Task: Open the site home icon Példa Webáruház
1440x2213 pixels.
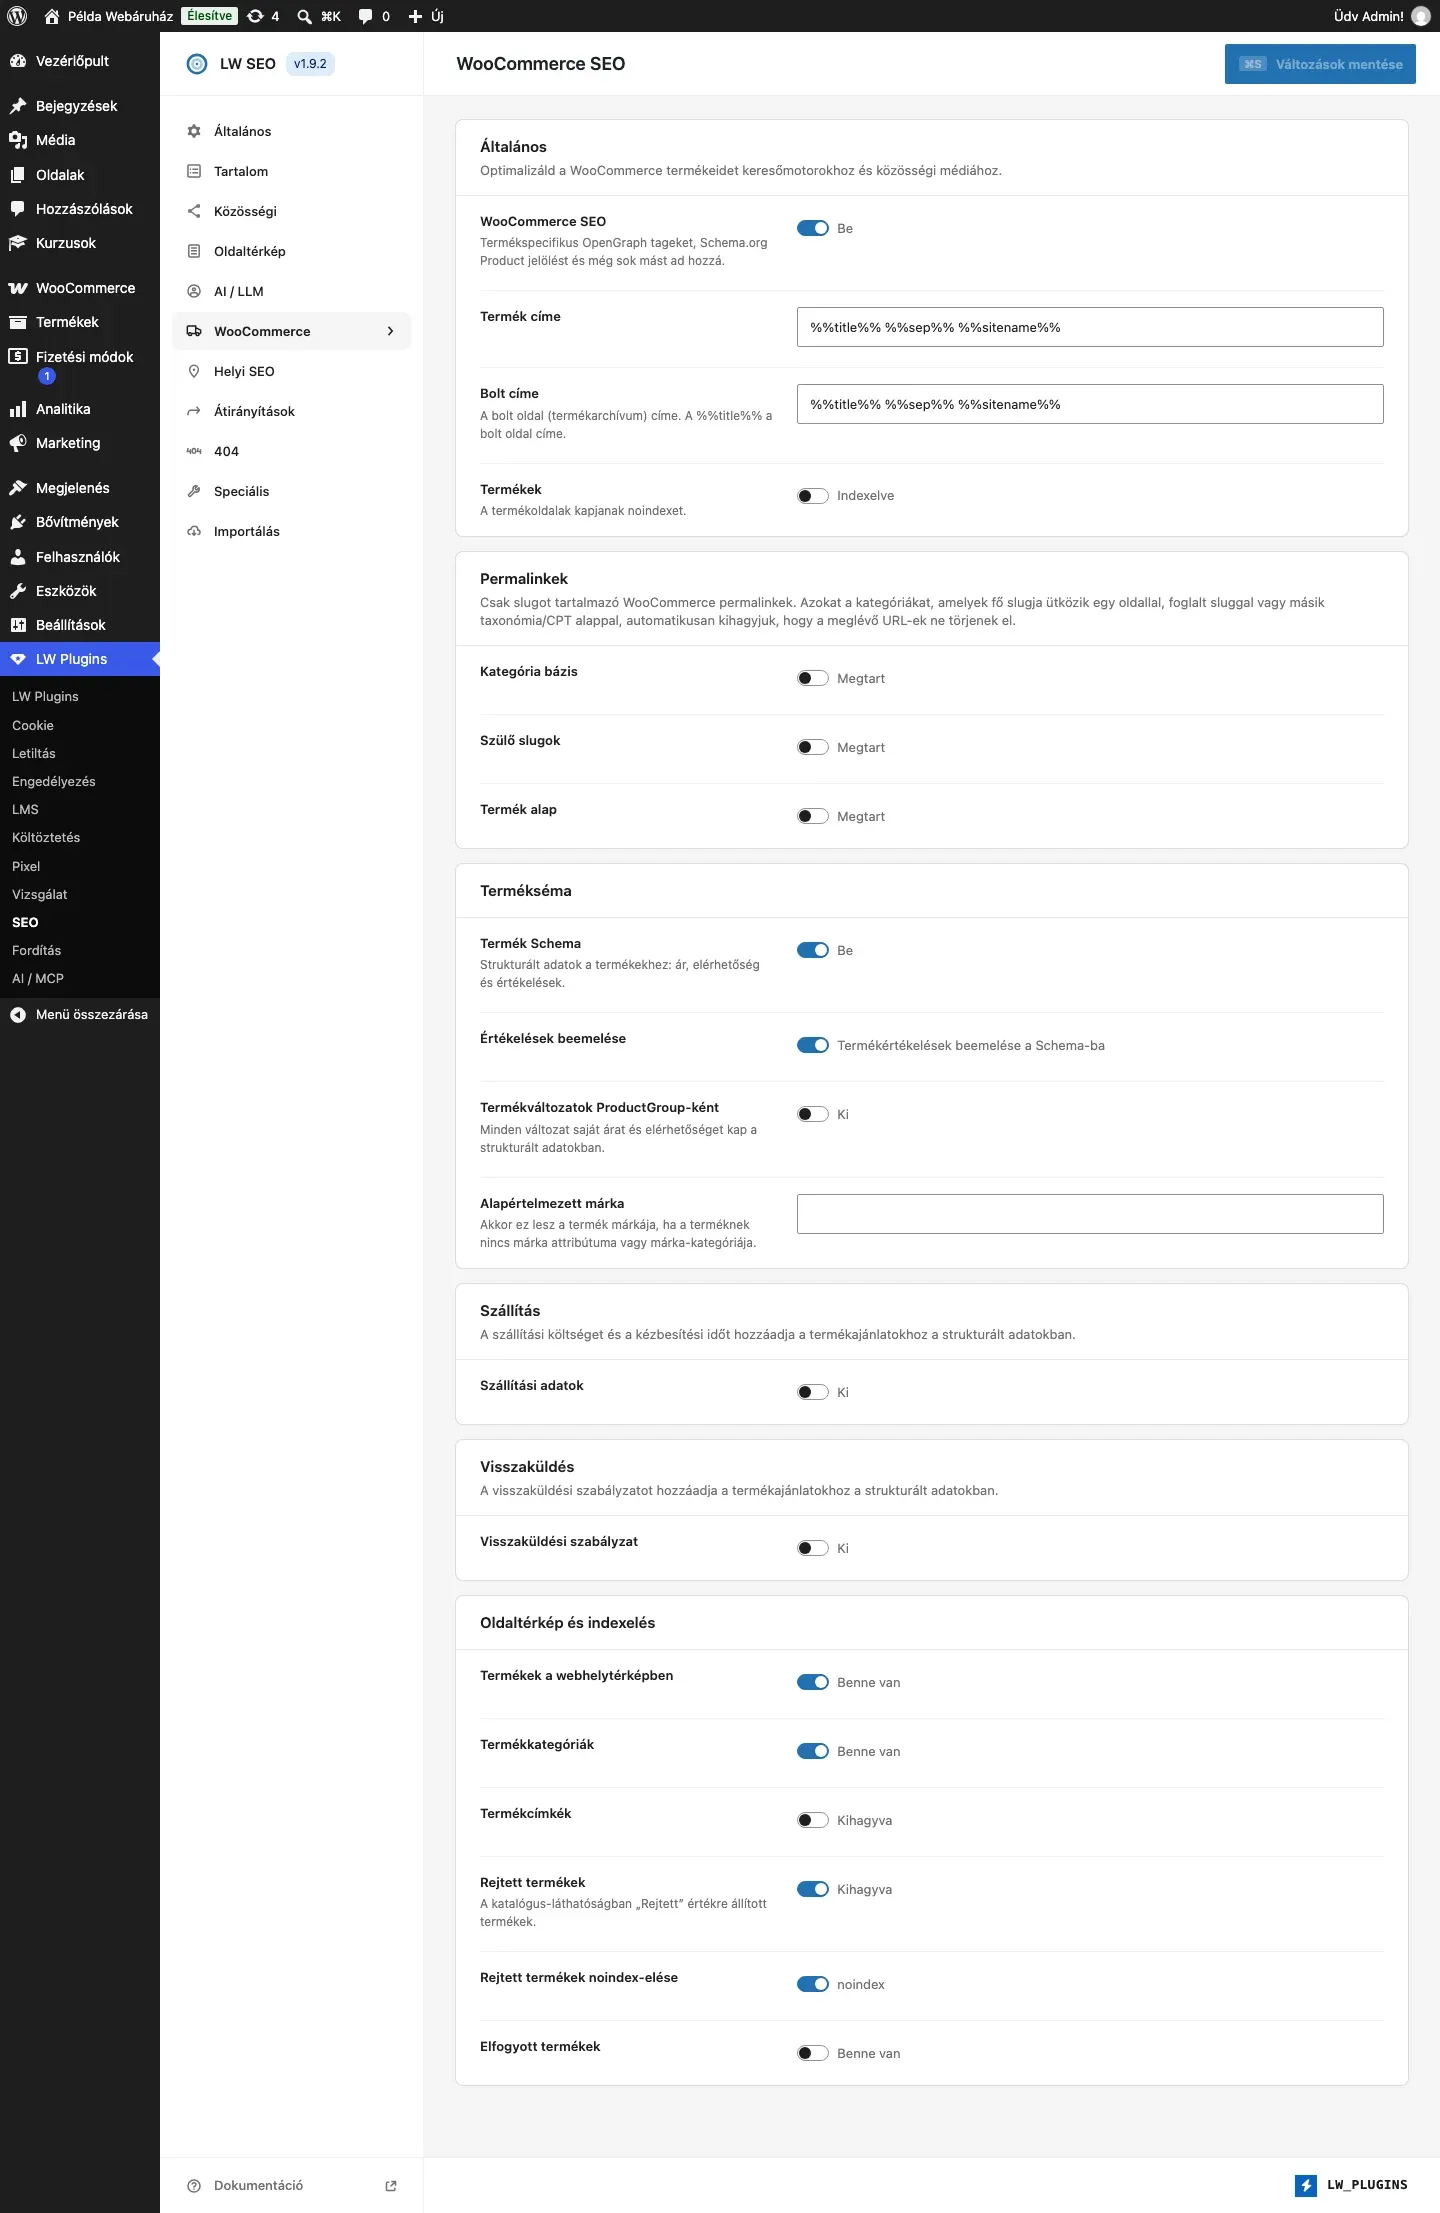Action: click(x=52, y=16)
